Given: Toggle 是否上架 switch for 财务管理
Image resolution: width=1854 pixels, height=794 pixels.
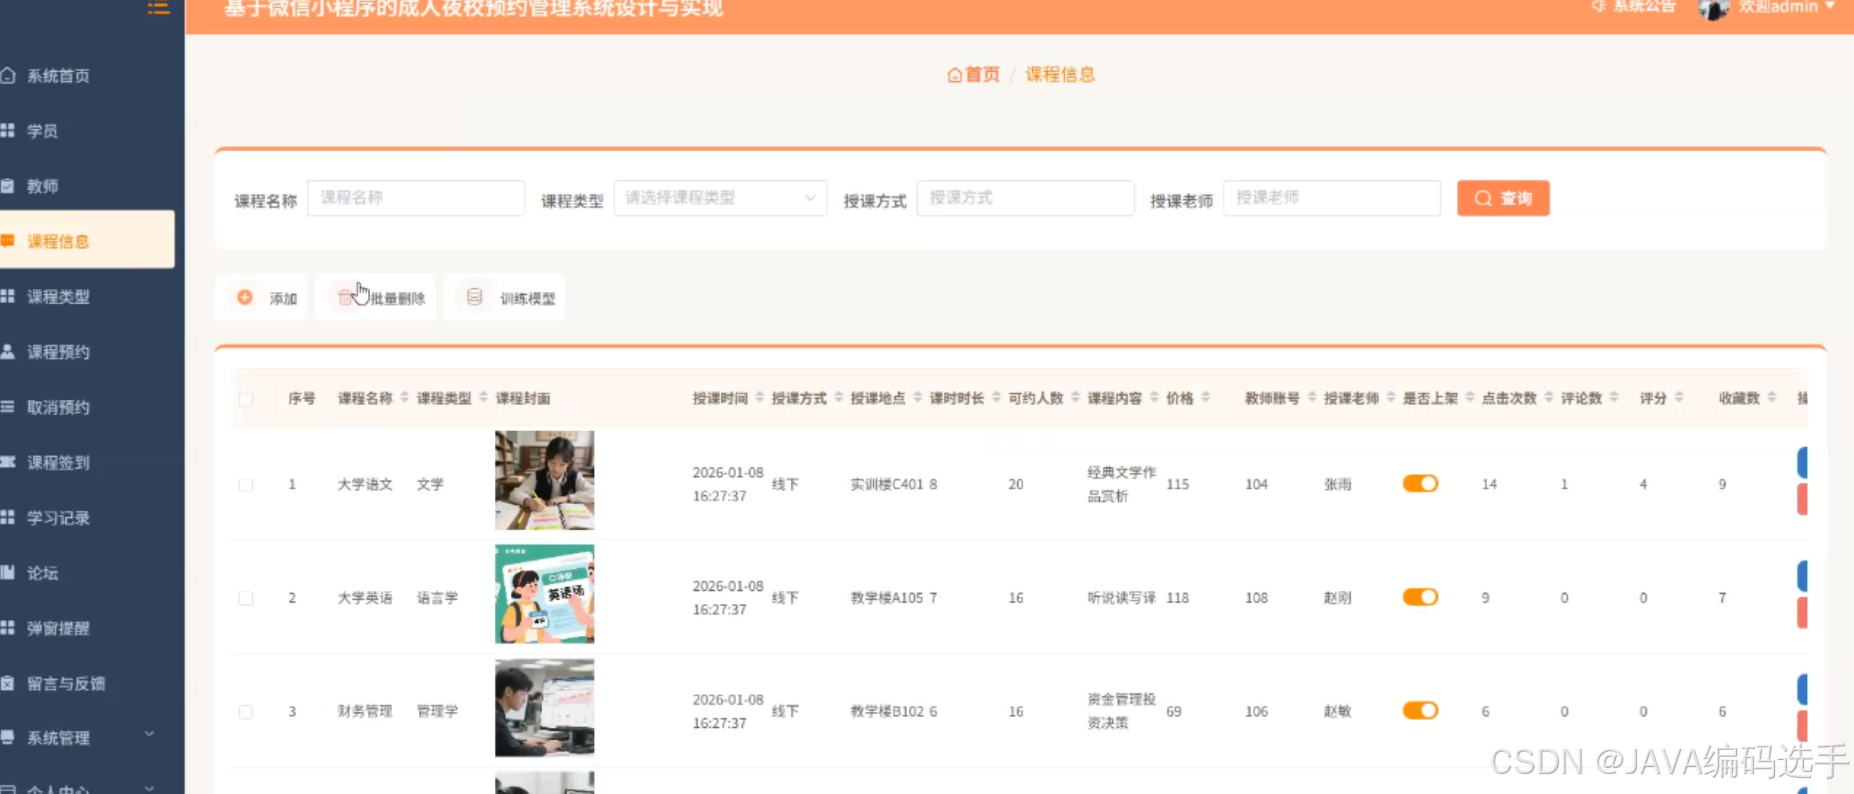Looking at the screenshot, I should coord(1420,710).
